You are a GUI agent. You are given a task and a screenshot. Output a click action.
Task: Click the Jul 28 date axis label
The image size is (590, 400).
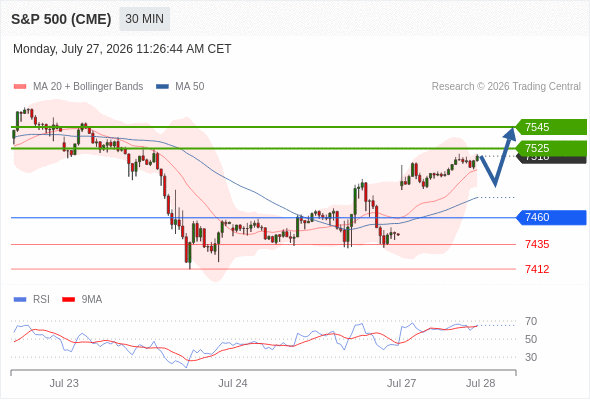pos(481,383)
